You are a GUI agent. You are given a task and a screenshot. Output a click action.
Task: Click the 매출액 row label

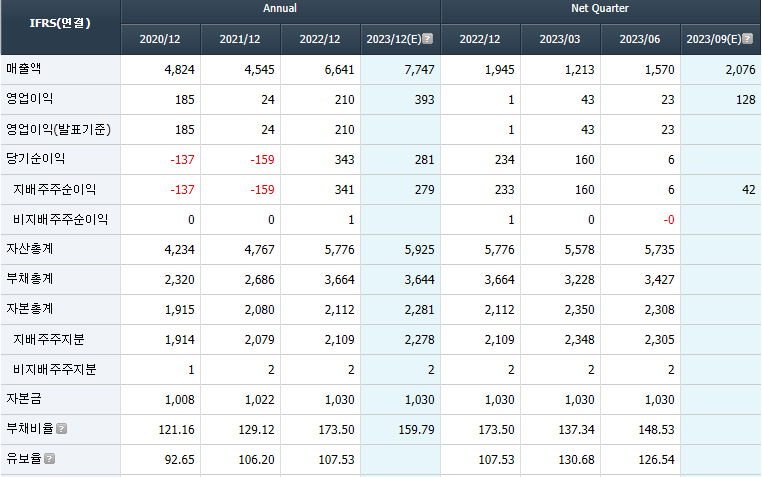(x=24, y=68)
